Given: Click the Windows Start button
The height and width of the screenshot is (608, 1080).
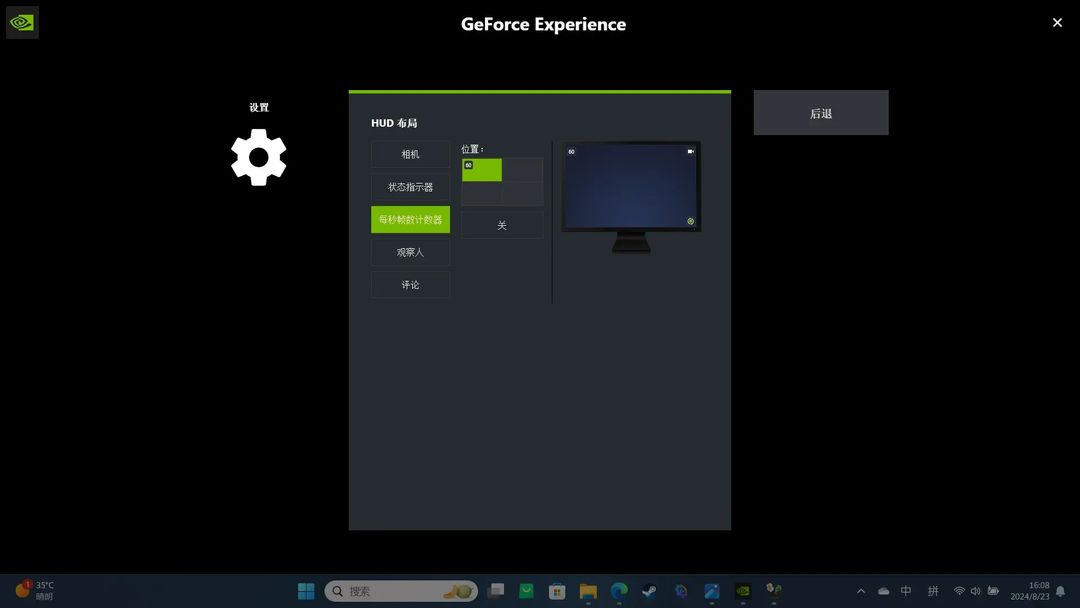Looking at the screenshot, I should 306,591.
